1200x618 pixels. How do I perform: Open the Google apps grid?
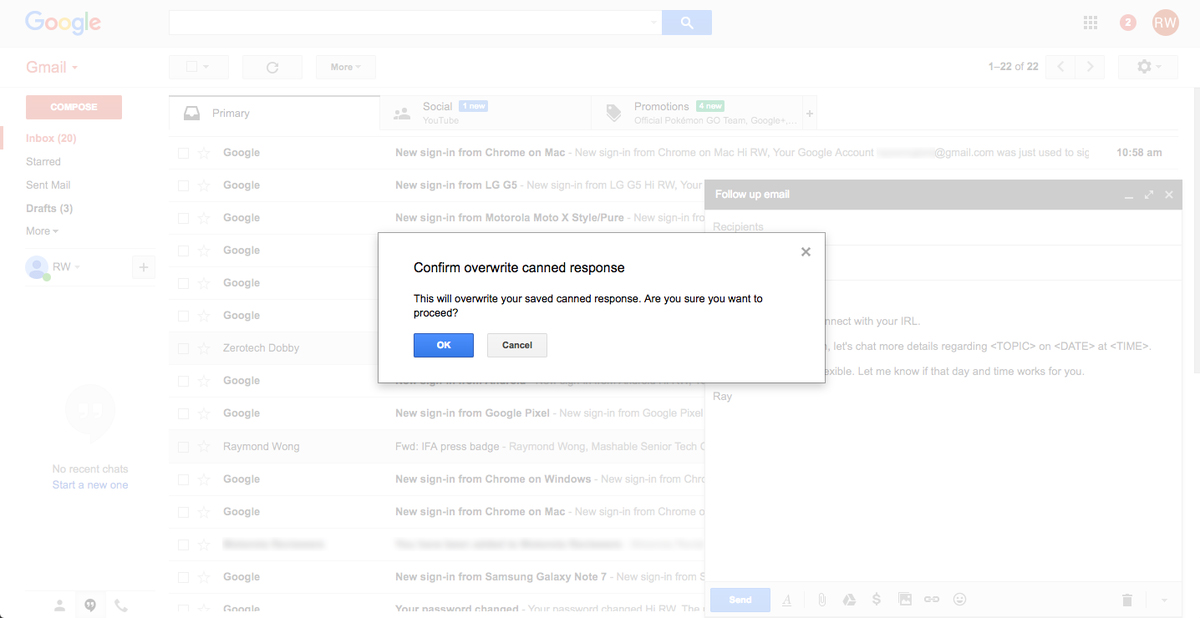pos(1091,22)
